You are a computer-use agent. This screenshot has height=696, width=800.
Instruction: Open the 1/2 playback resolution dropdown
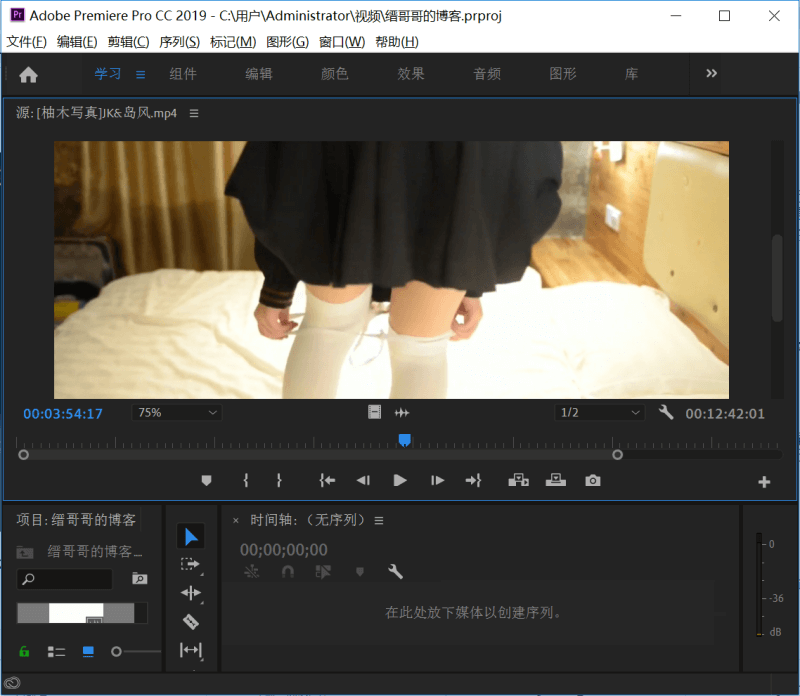coord(600,413)
